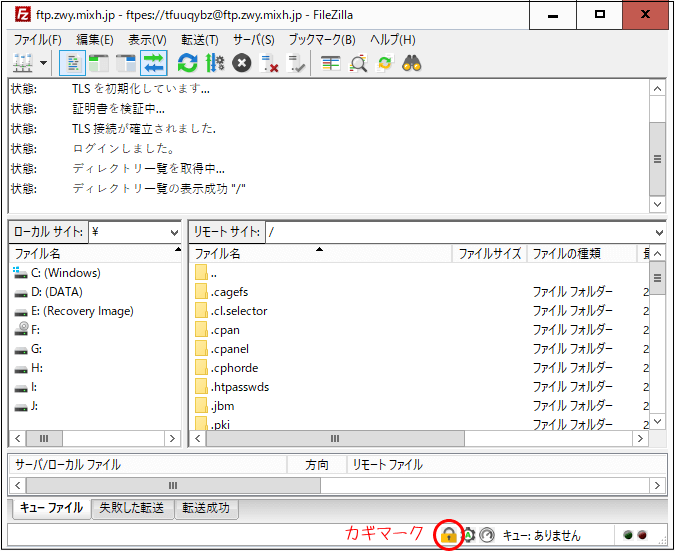Select .cpanel remote folder
675x551 pixels.
pos(222,349)
